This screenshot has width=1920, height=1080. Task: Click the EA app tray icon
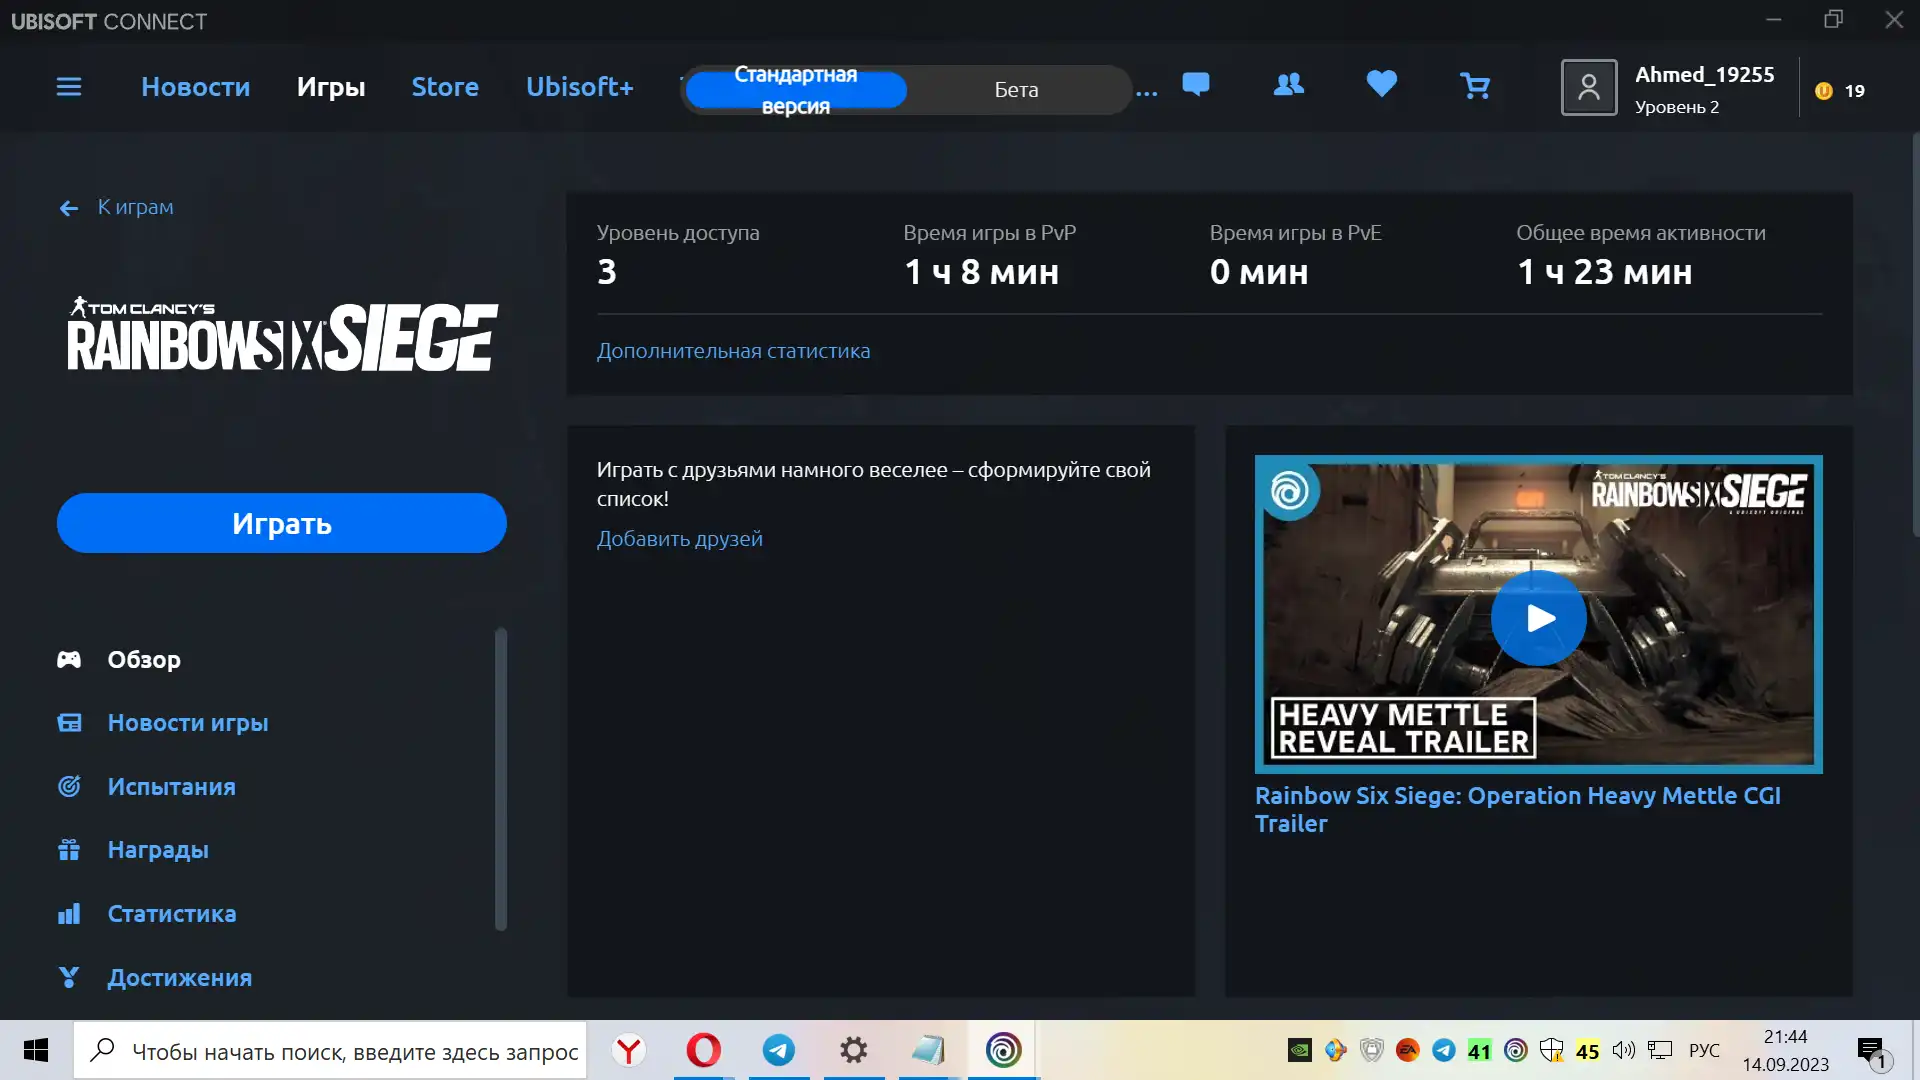pyautogui.click(x=1408, y=1050)
